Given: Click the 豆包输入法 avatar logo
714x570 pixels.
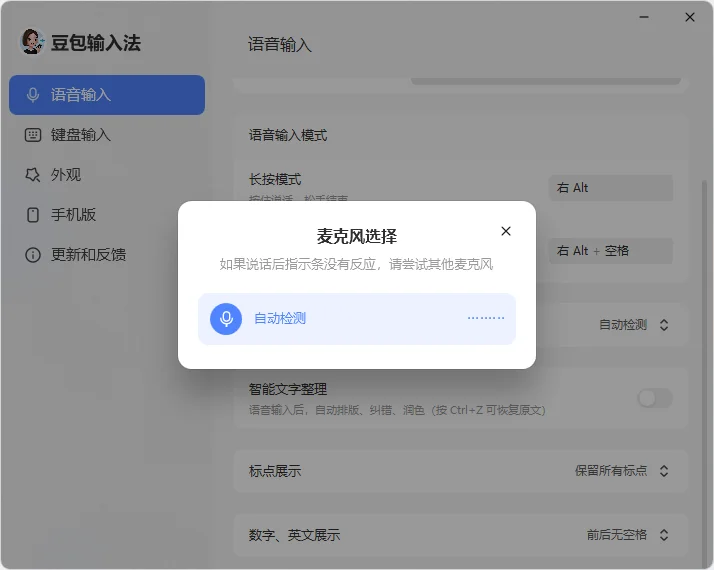Looking at the screenshot, I should [x=32, y=42].
